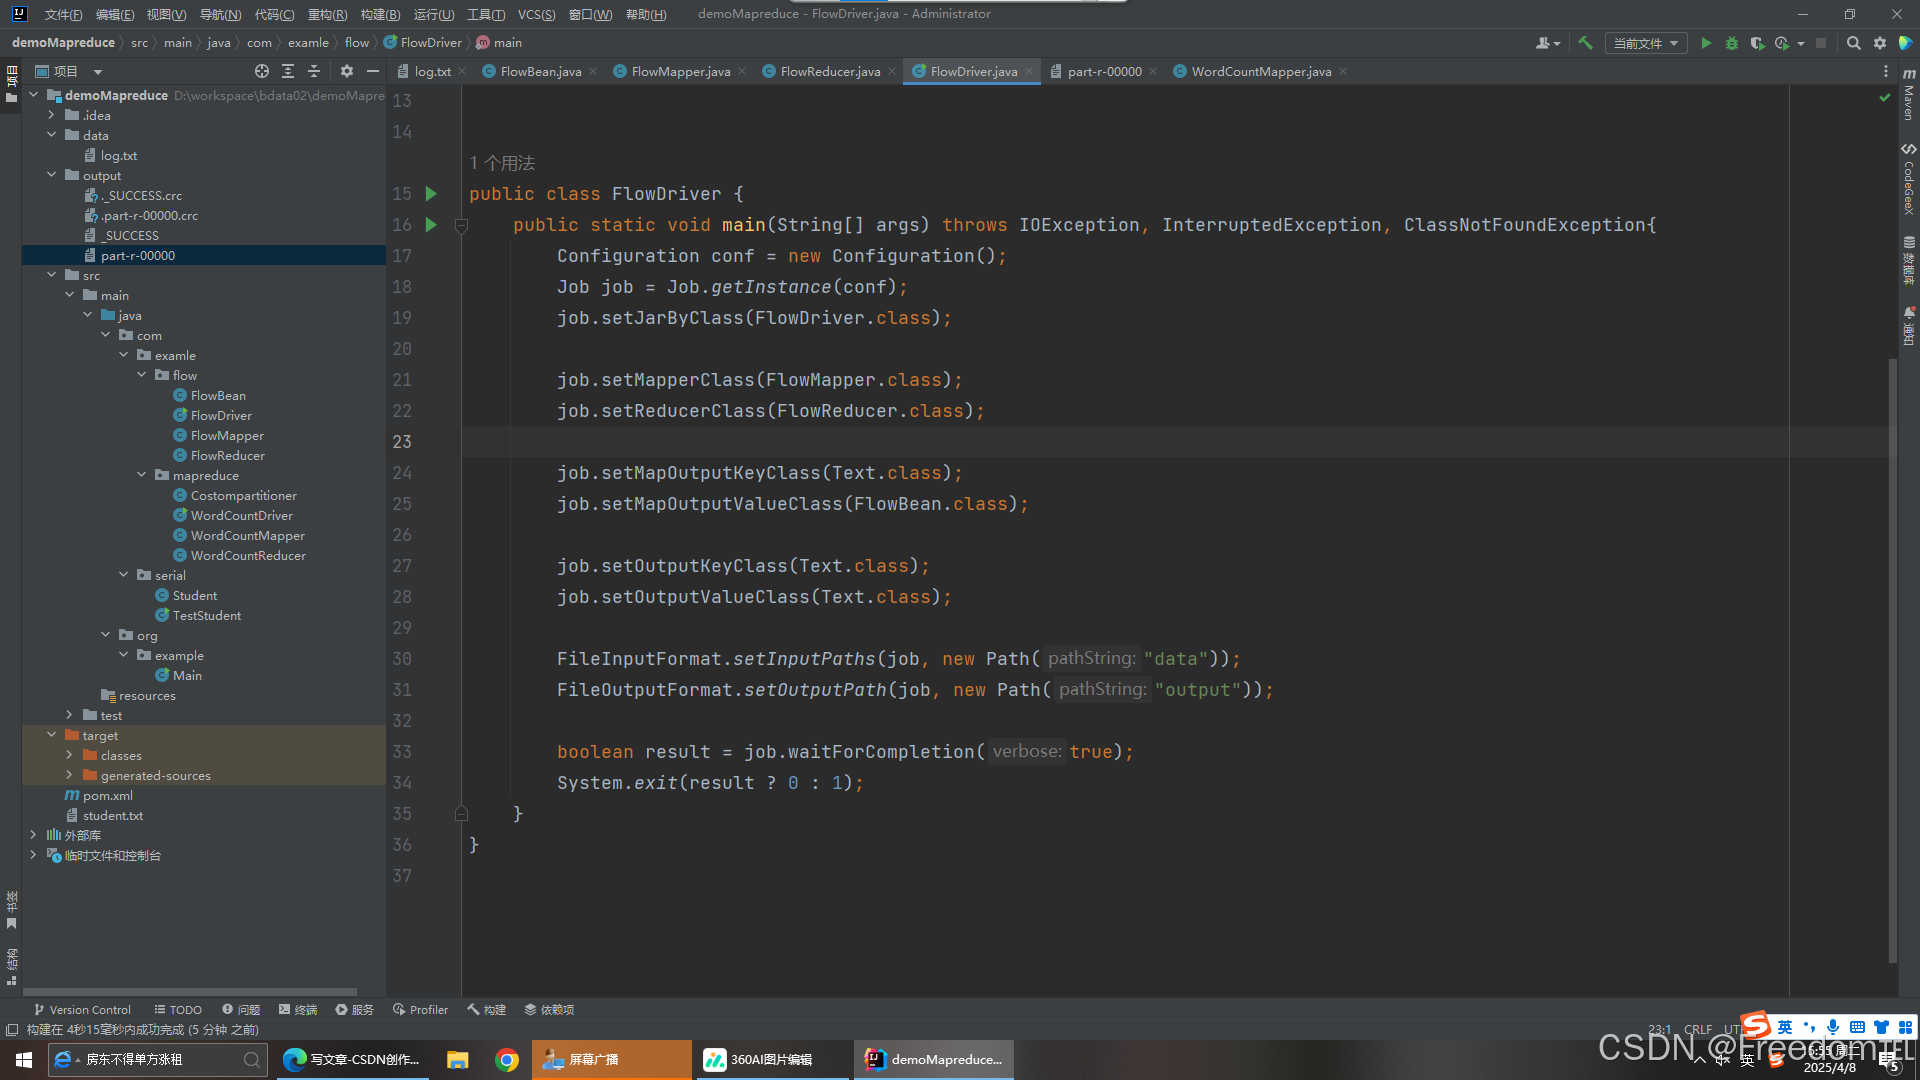
Task: Toggle the Terminal (终端) tool window
Action: pyautogui.click(x=298, y=1010)
